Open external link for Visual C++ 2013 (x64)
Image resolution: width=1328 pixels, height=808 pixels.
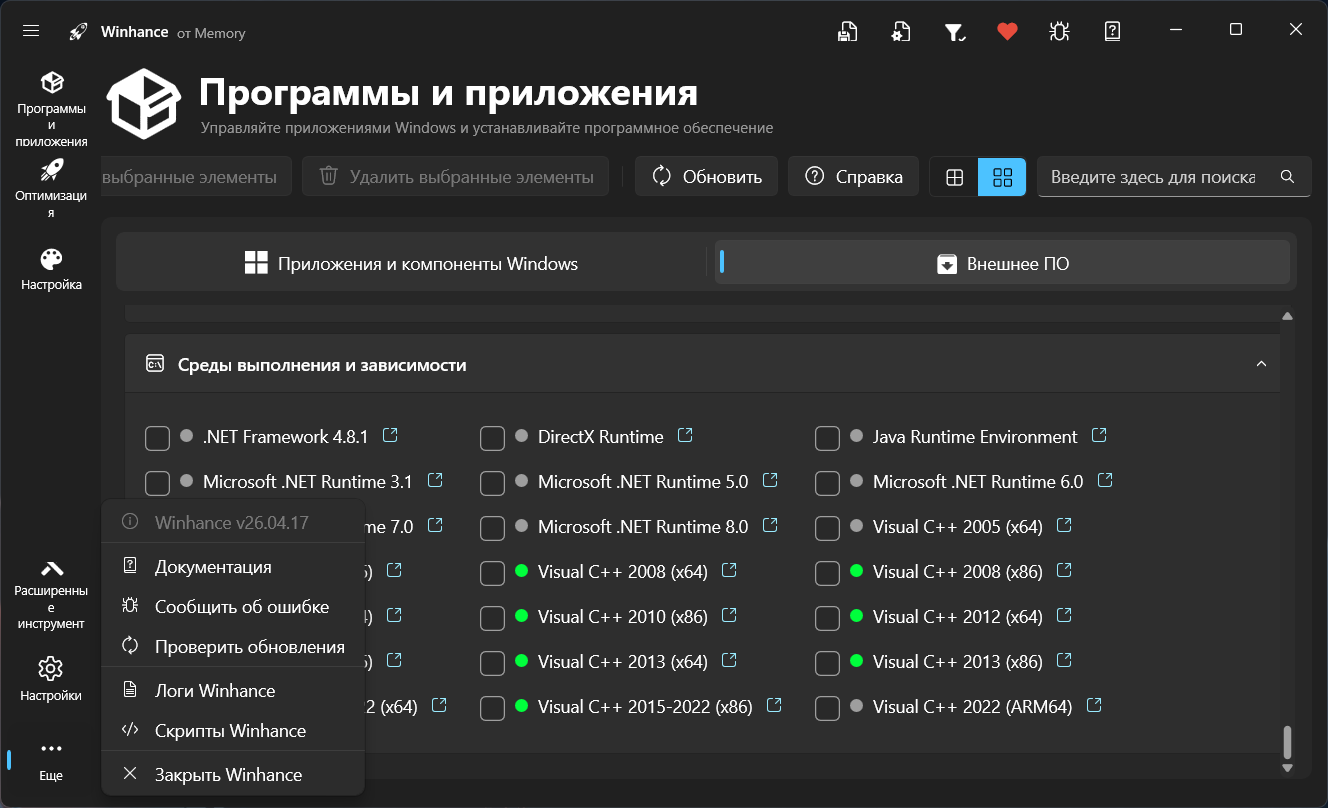click(729, 660)
